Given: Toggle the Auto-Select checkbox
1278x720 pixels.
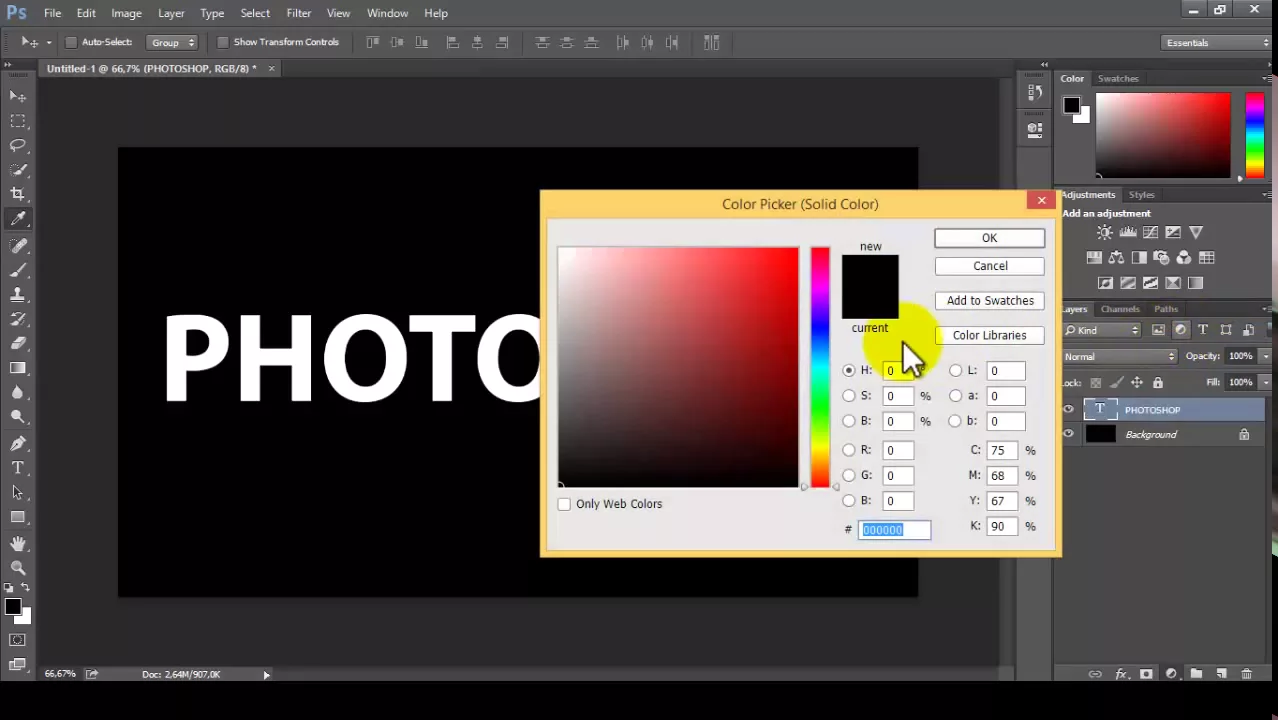Looking at the screenshot, I should coord(71,42).
